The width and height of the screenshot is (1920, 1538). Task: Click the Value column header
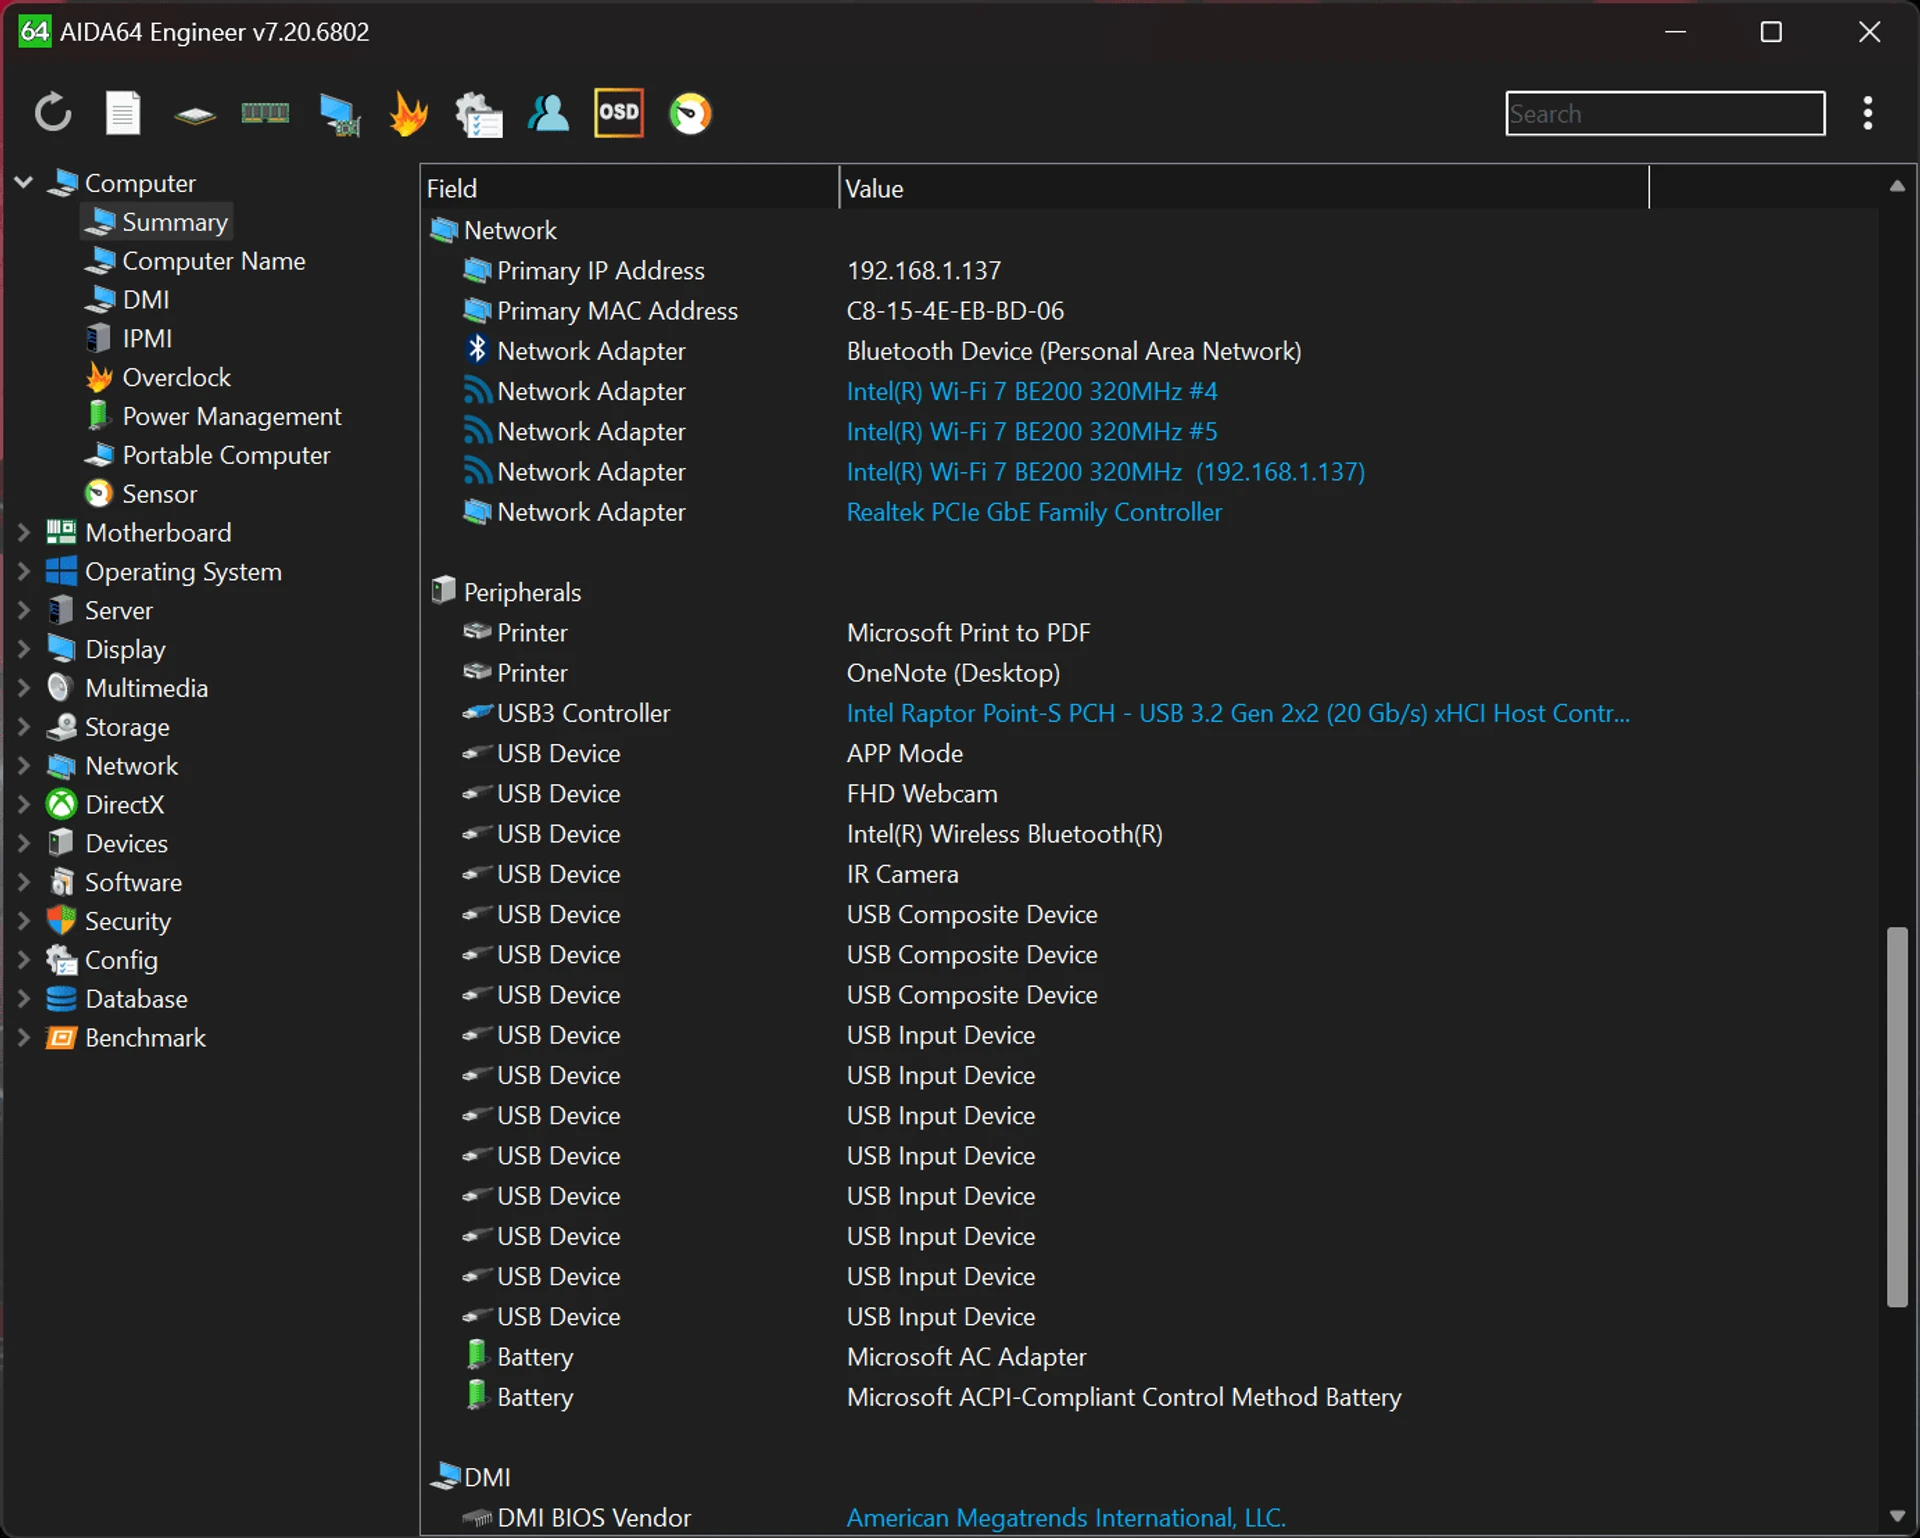pyautogui.click(x=1243, y=188)
